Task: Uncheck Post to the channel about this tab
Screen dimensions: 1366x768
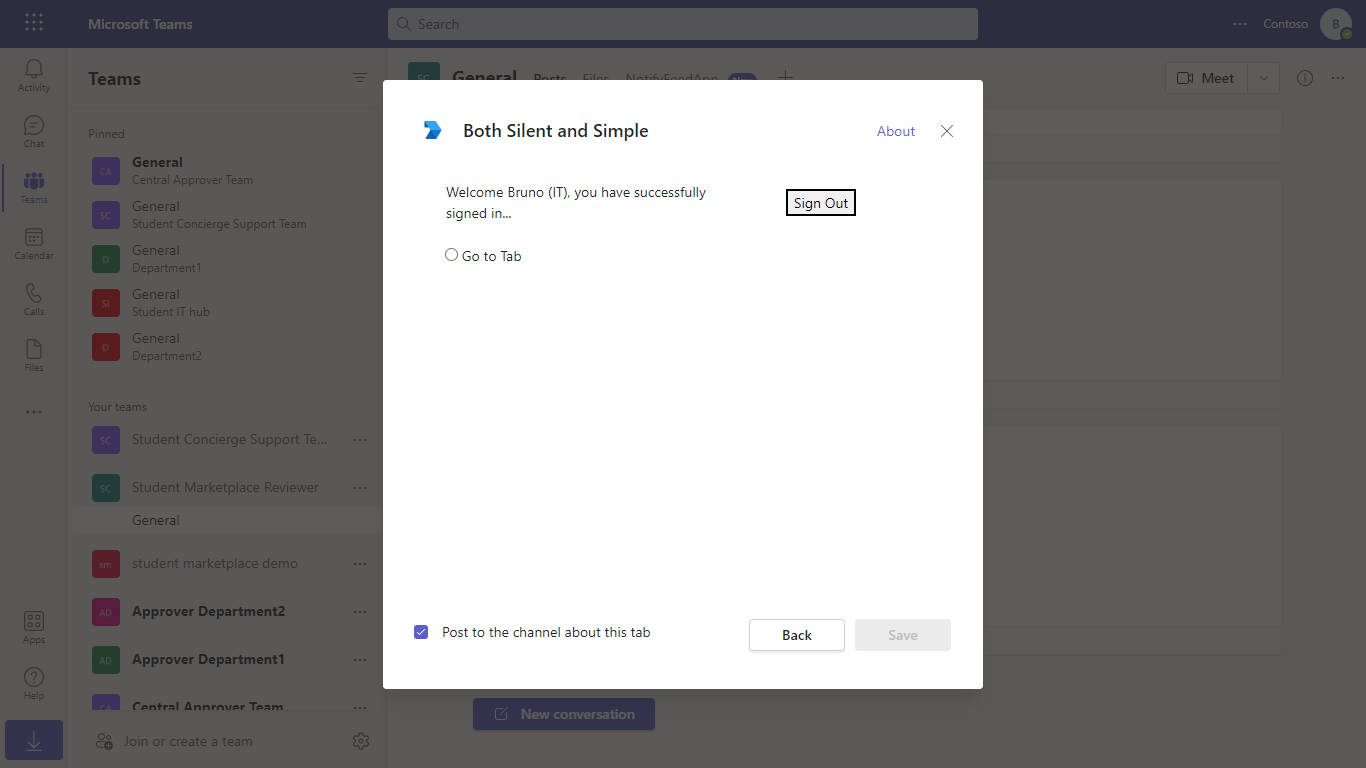Action: [x=421, y=632]
